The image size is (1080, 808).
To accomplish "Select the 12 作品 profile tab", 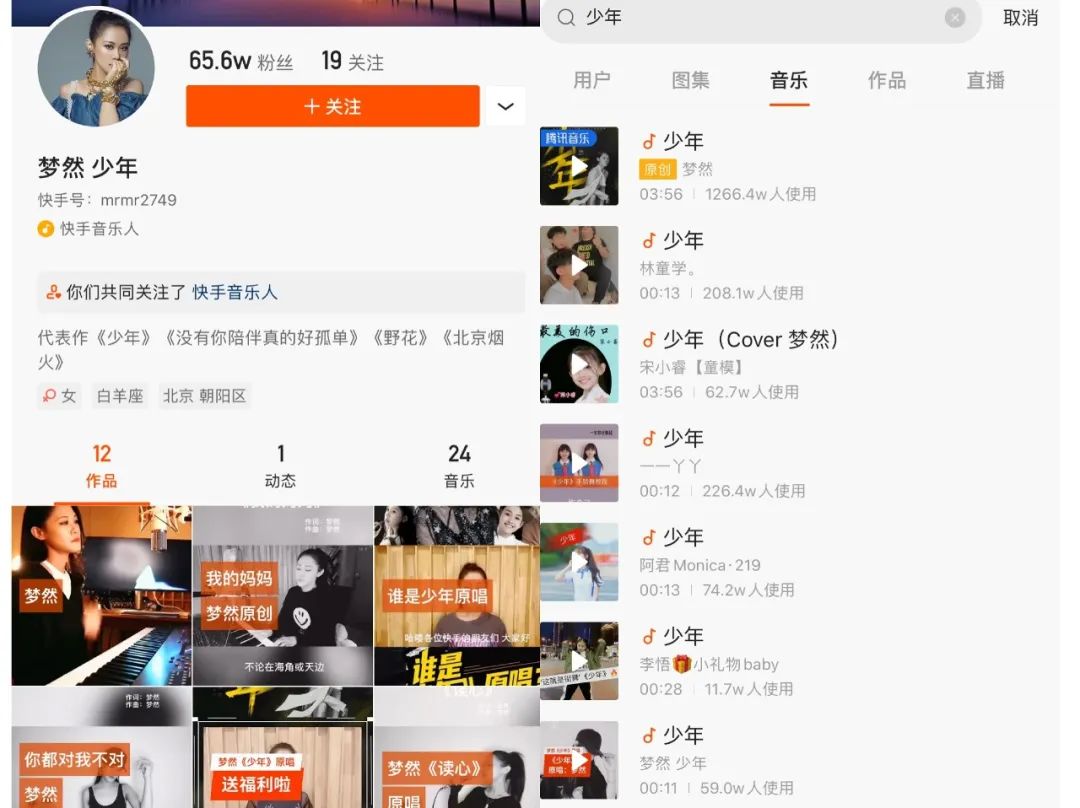I will click(x=101, y=466).
